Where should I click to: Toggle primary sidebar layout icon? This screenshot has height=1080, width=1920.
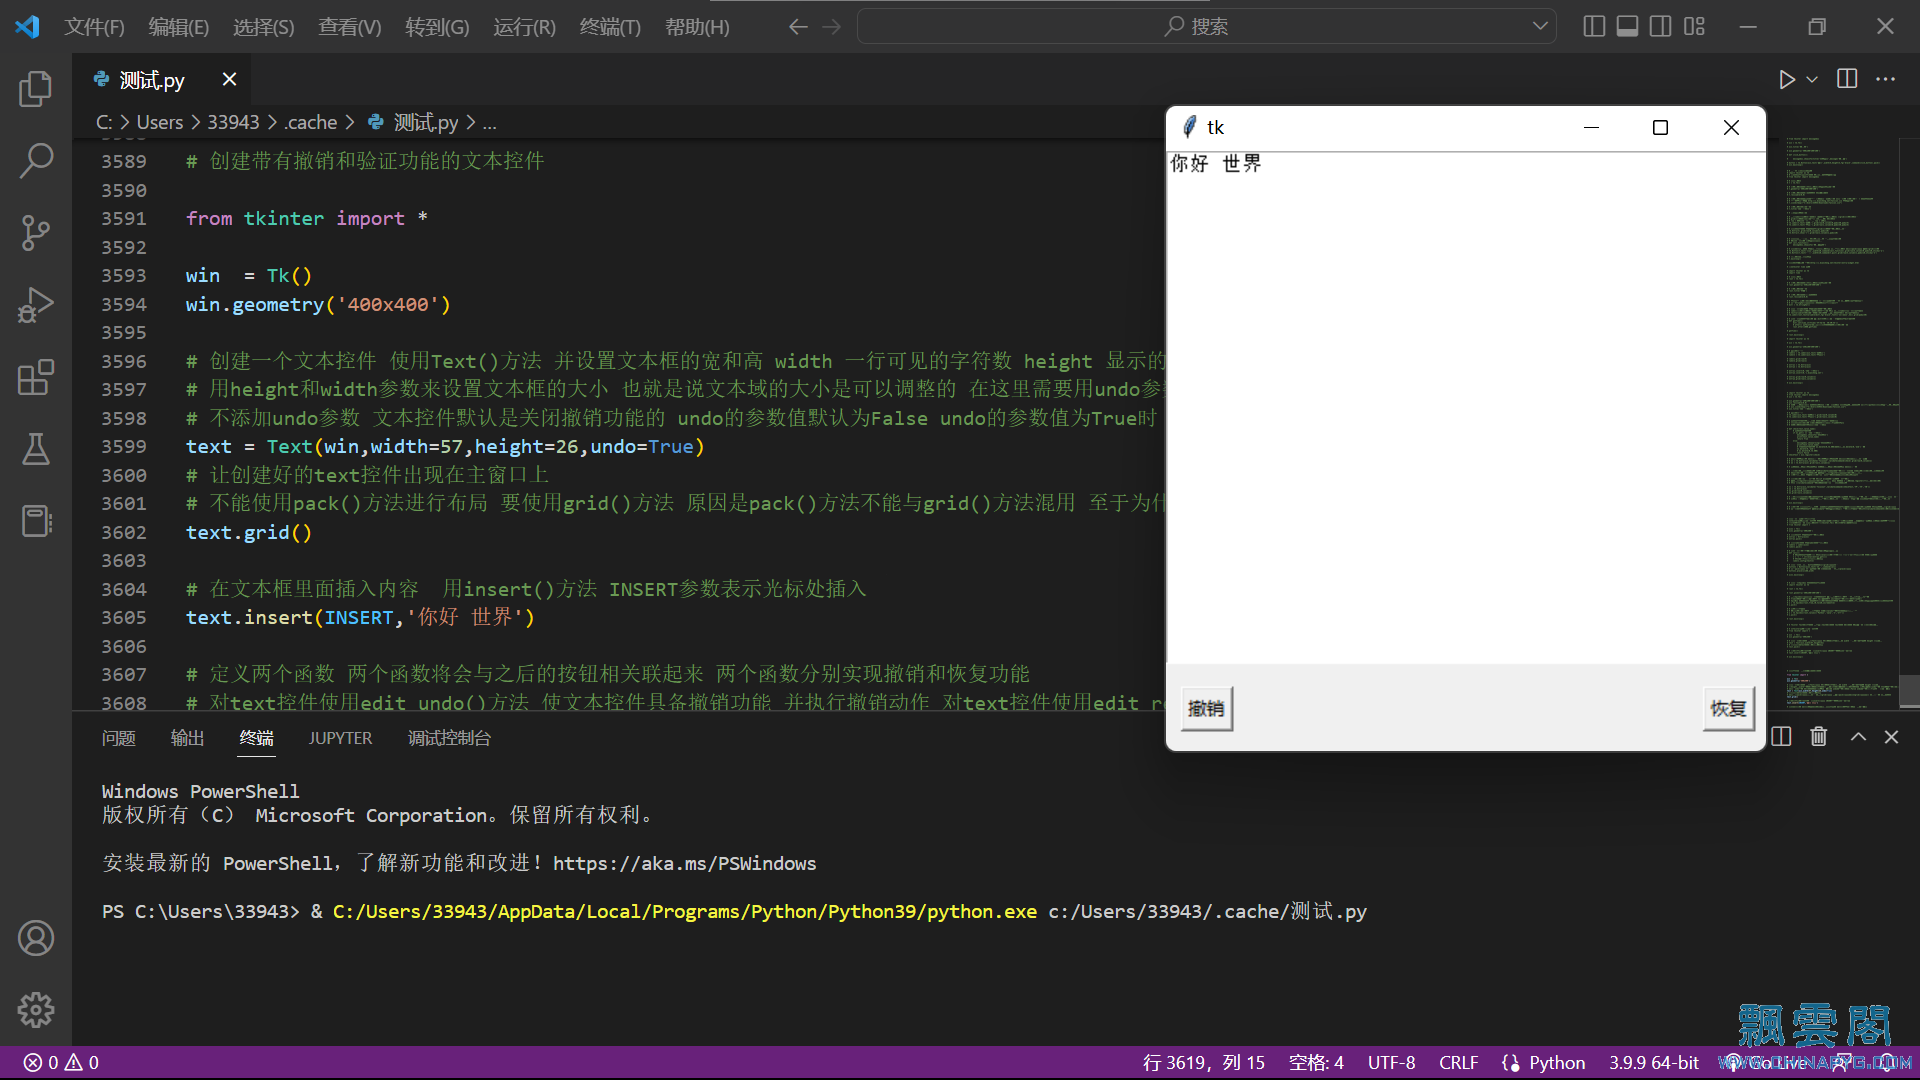[1595, 26]
